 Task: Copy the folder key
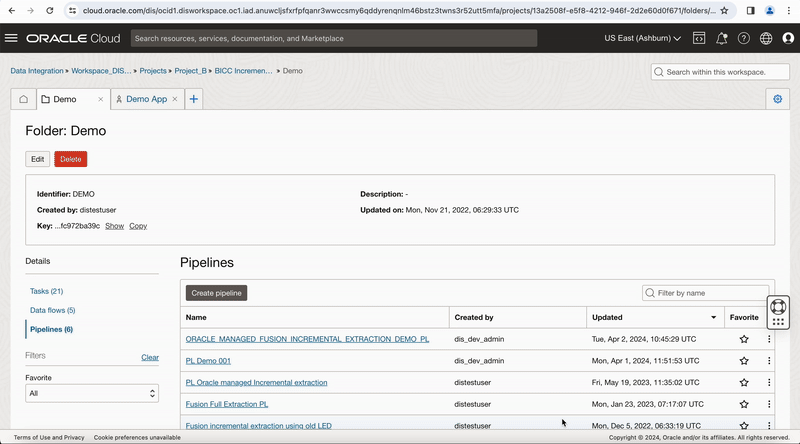(138, 226)
